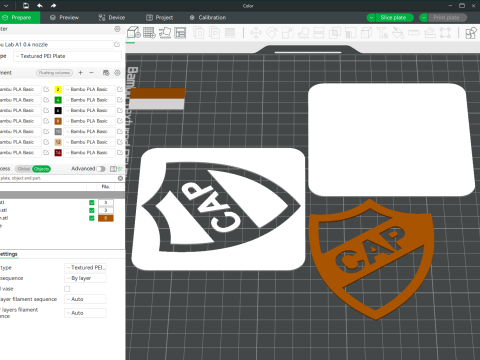Open the Project tab
Viewport: 480px width, 360px height.
pyautogui.click(x=160, y=18)
